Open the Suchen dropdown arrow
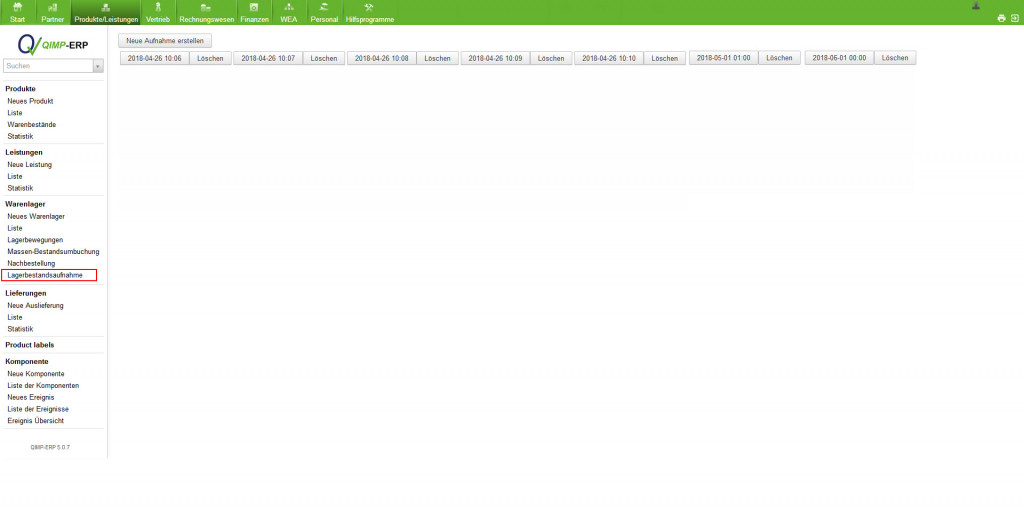1024x508 pixels. pos(99,66)
